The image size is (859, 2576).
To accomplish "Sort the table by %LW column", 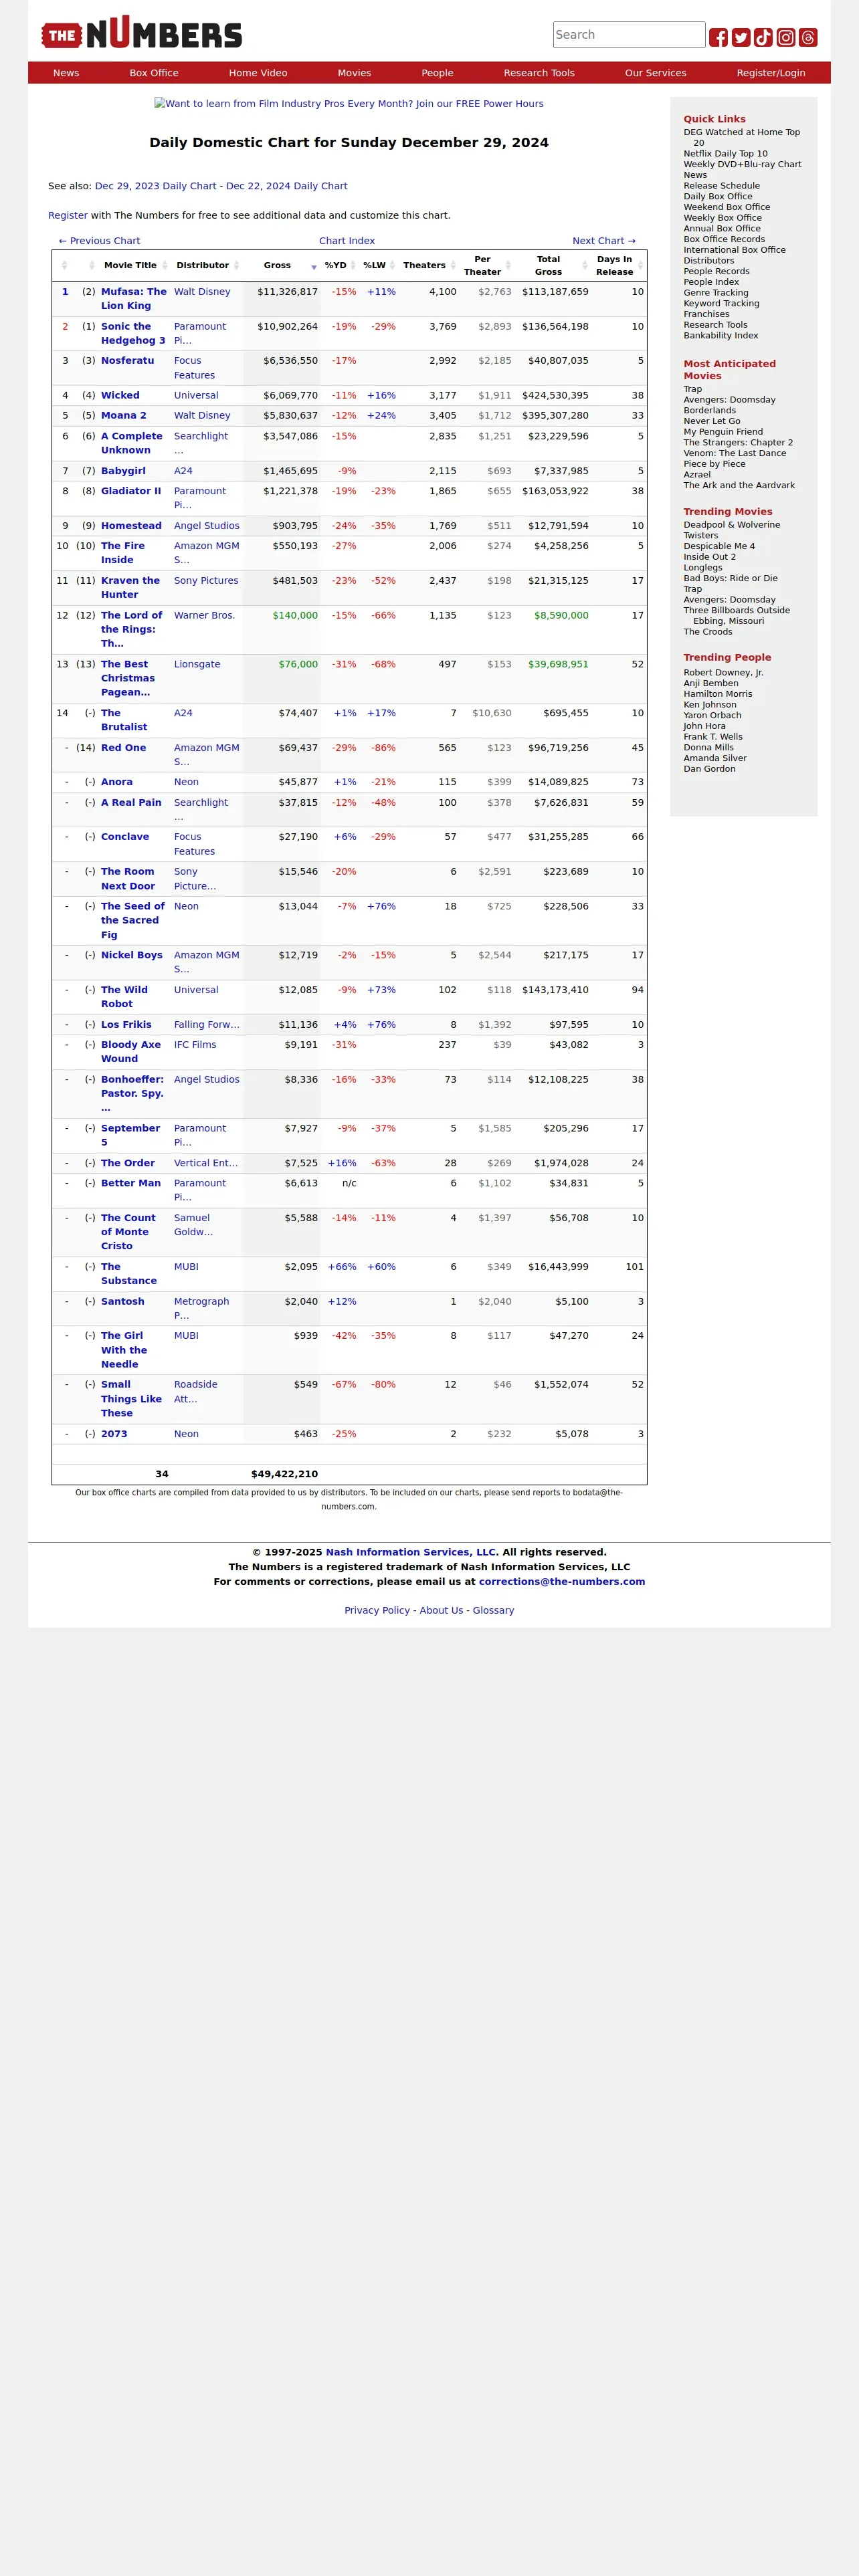I will point(379,265).
